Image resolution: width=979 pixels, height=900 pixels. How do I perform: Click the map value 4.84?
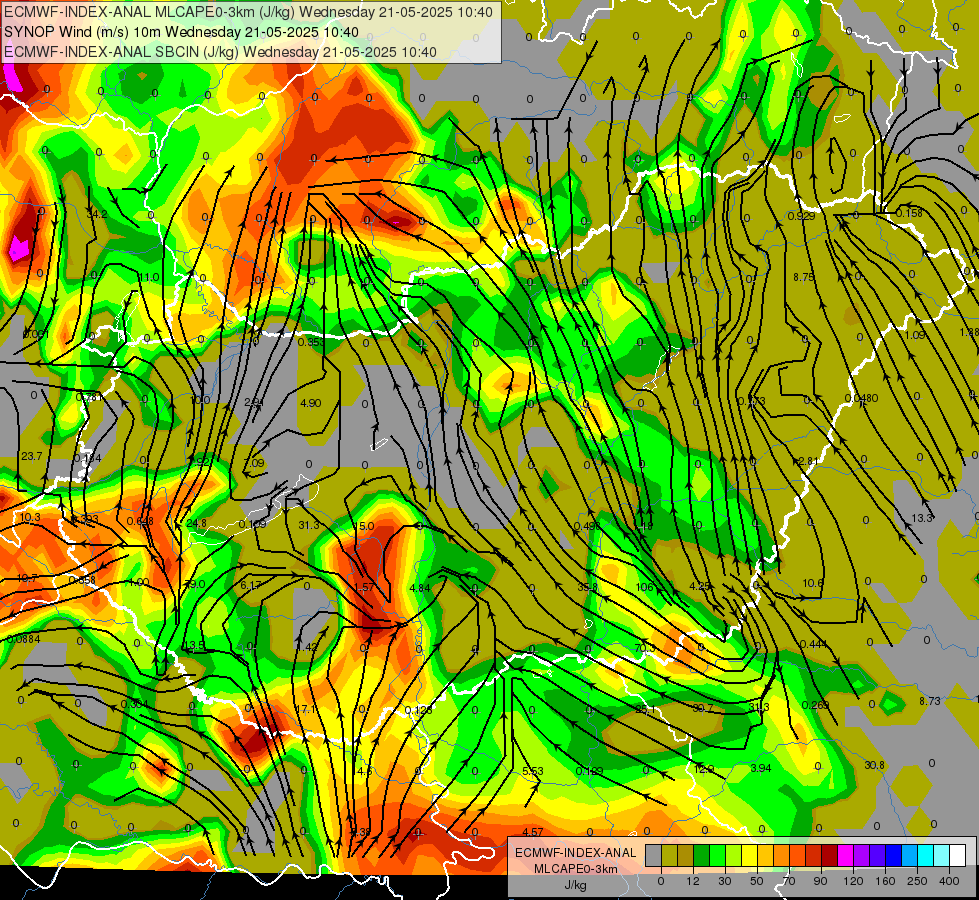(x=420, y=588)
